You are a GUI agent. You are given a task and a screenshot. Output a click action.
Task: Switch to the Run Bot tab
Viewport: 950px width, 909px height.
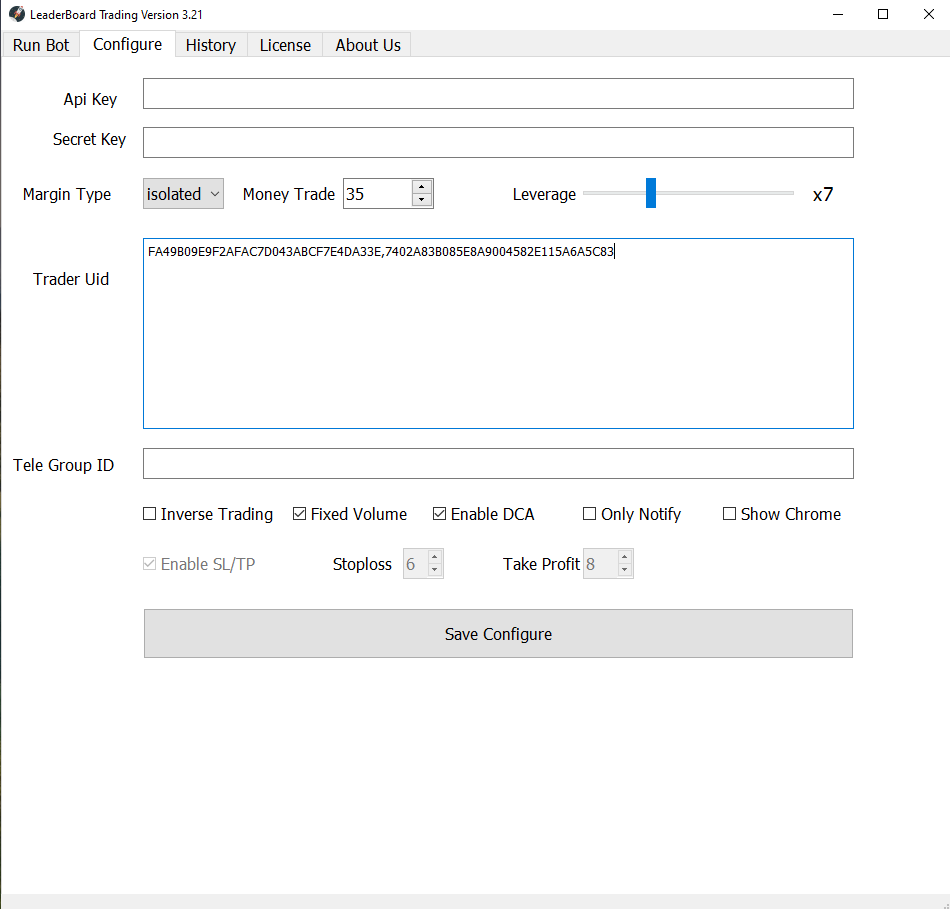[41, 45]
